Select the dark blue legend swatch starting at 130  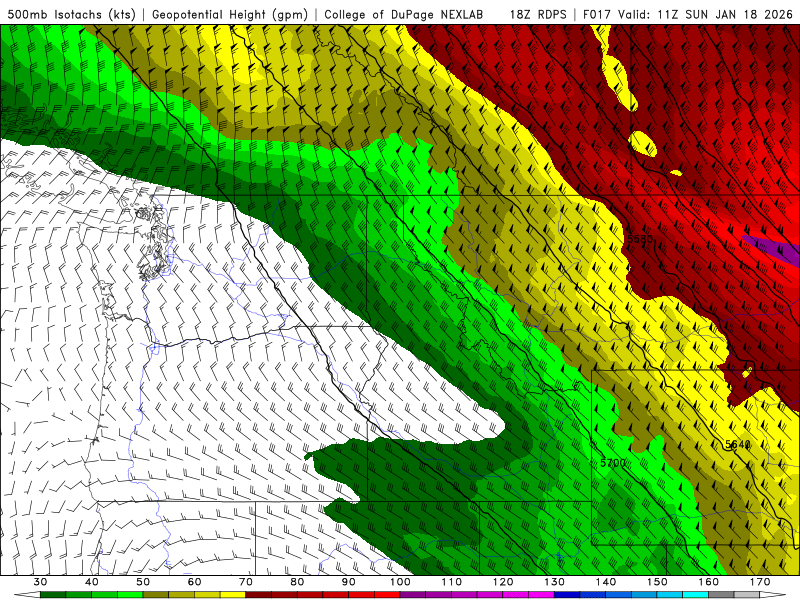click(x=567, y=595)
